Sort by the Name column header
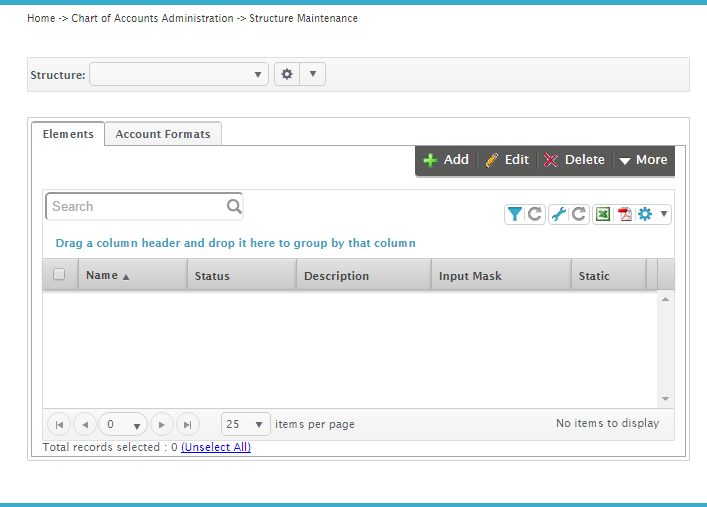Image resolution: width=707 pixels, height=507 pixels. pyautogui.click(x=133, y=275)
